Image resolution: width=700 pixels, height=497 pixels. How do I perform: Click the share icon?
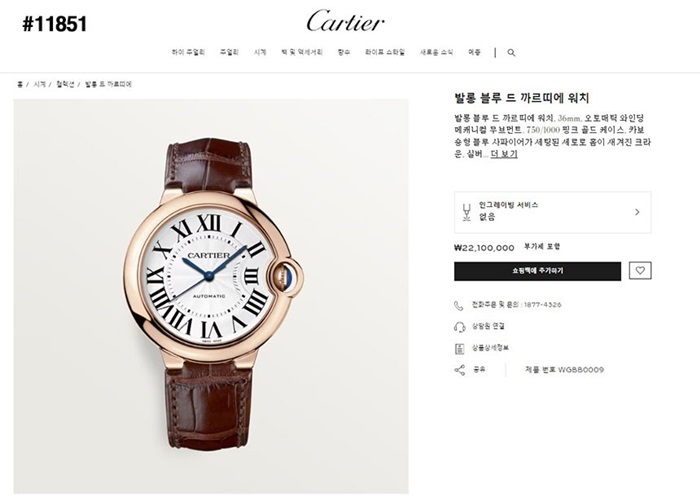(x=459, y=370)
